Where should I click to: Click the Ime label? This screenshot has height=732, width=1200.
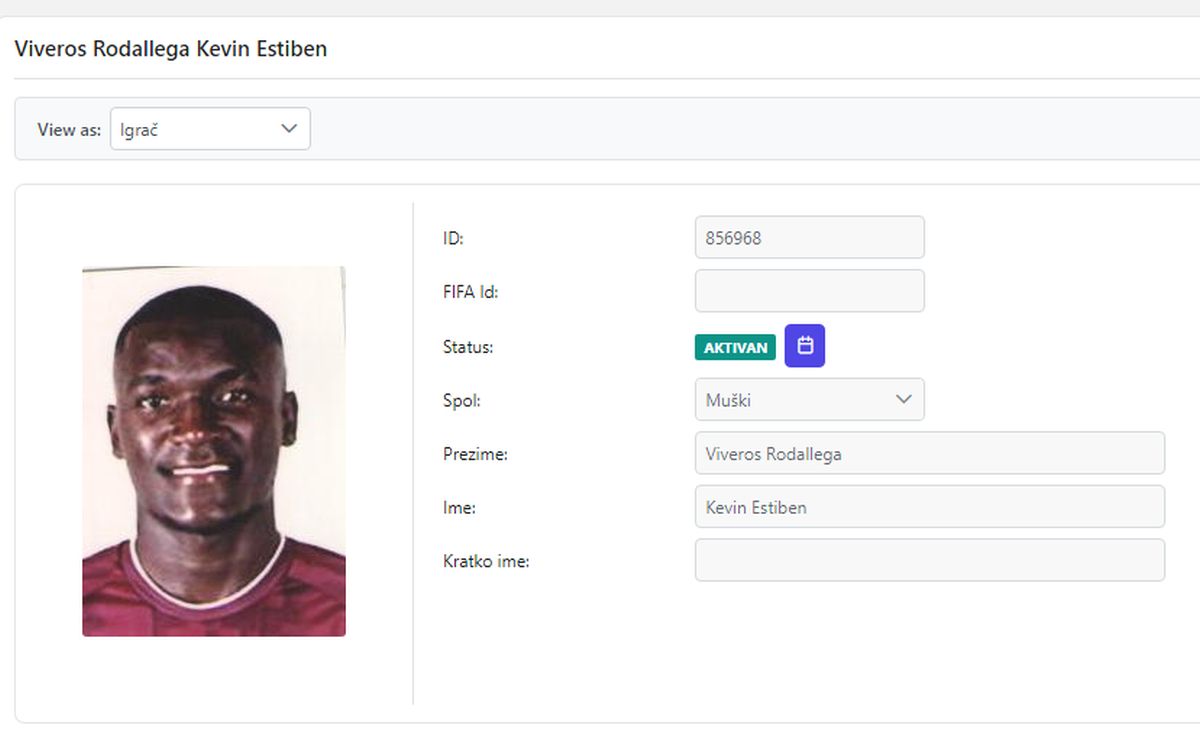point(459,508)
